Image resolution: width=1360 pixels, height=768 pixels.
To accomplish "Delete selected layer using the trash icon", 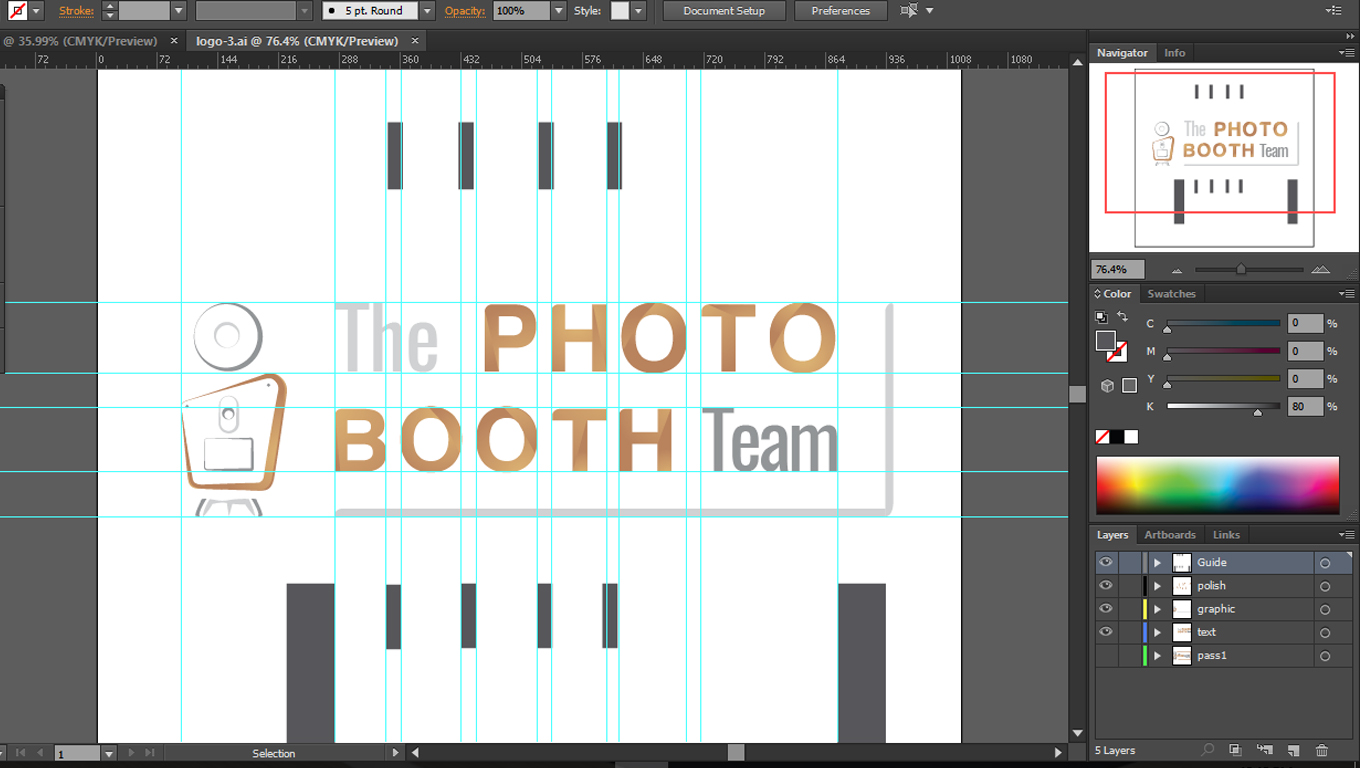I will (x=1322, y=749).
